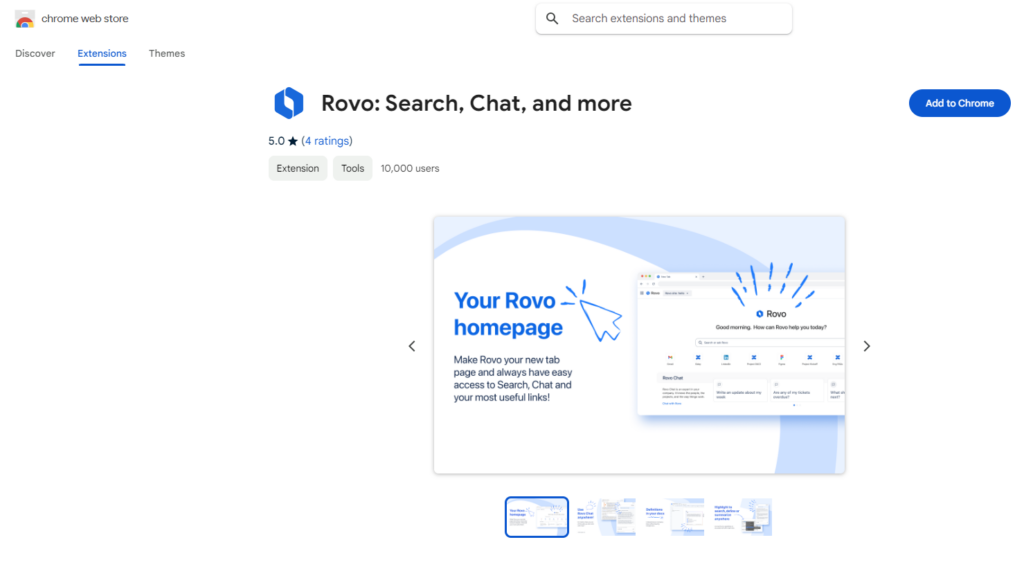Focus the Search extensions and themes field
The image size is (1024, 569).
pos(664,18)
